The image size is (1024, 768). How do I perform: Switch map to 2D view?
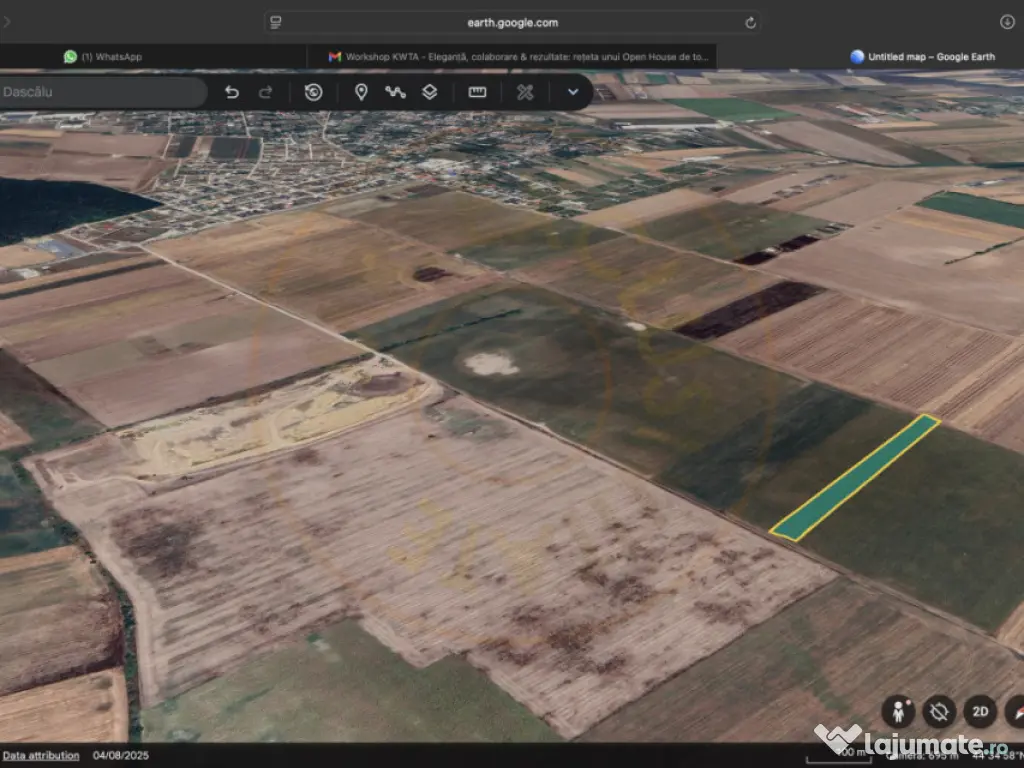coord(980,712)
